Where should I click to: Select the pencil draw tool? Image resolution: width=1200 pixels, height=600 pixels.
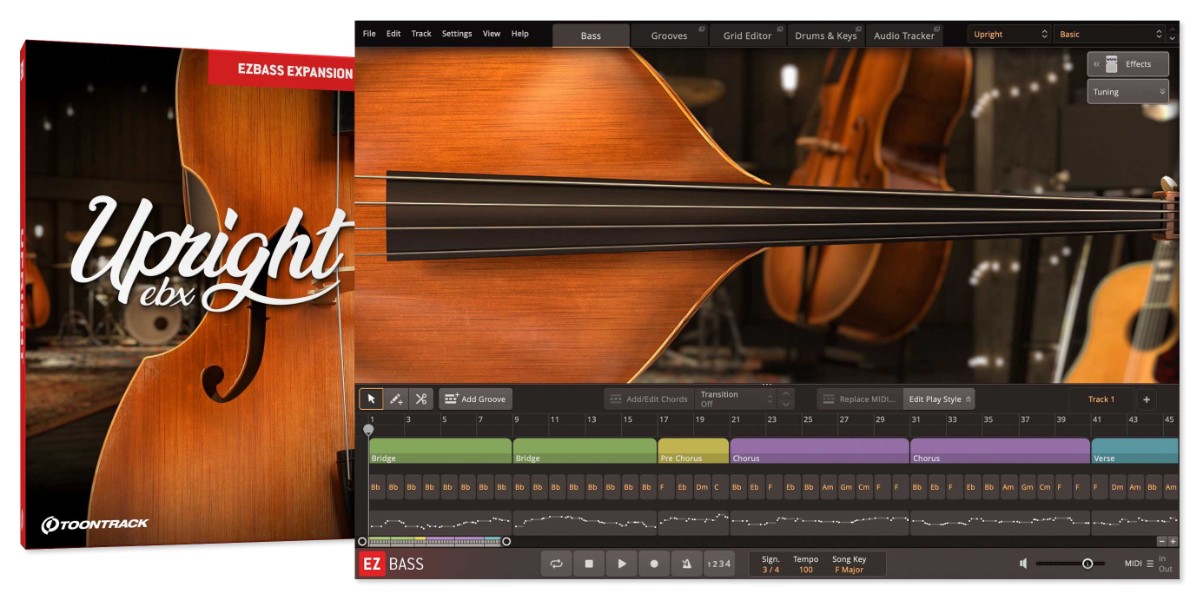click(396, 399)
